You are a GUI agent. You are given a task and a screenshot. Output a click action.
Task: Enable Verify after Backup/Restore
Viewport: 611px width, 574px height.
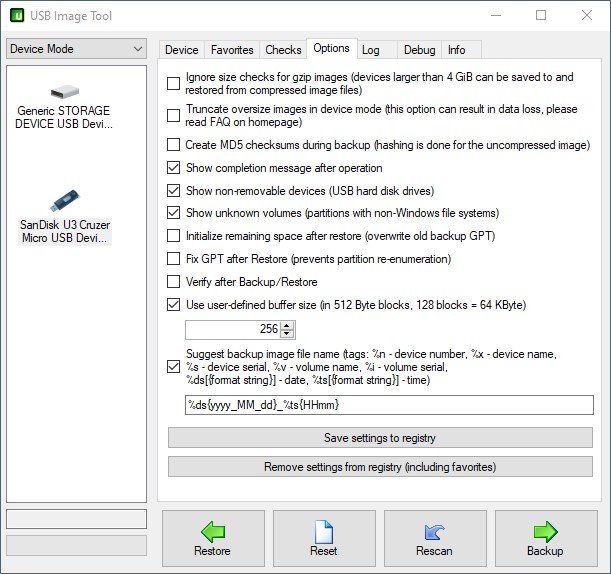click(173, 281)
